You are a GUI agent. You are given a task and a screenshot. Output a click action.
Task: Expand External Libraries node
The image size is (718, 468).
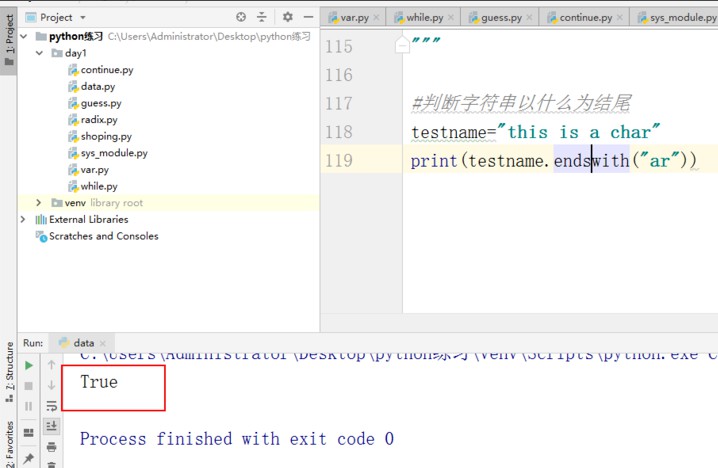(x=23, y=219)
